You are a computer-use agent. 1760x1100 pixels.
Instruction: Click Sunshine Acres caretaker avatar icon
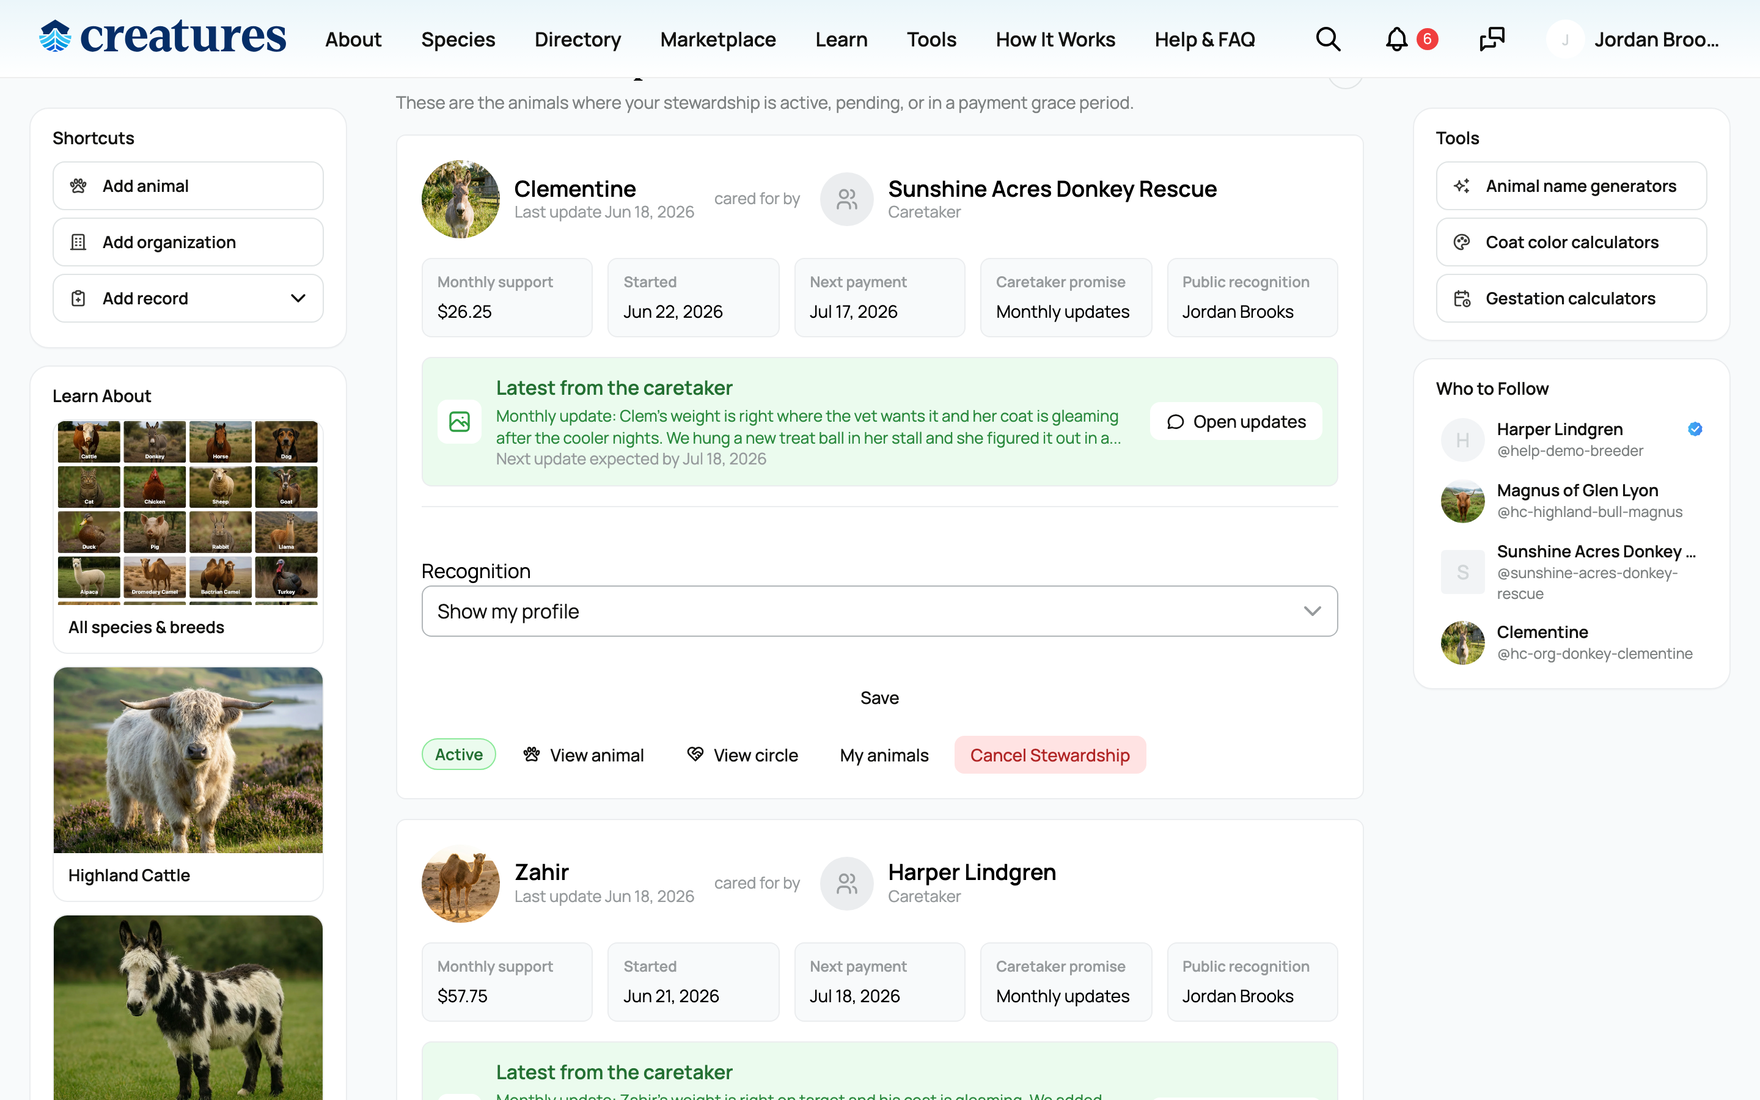(847, 199)
